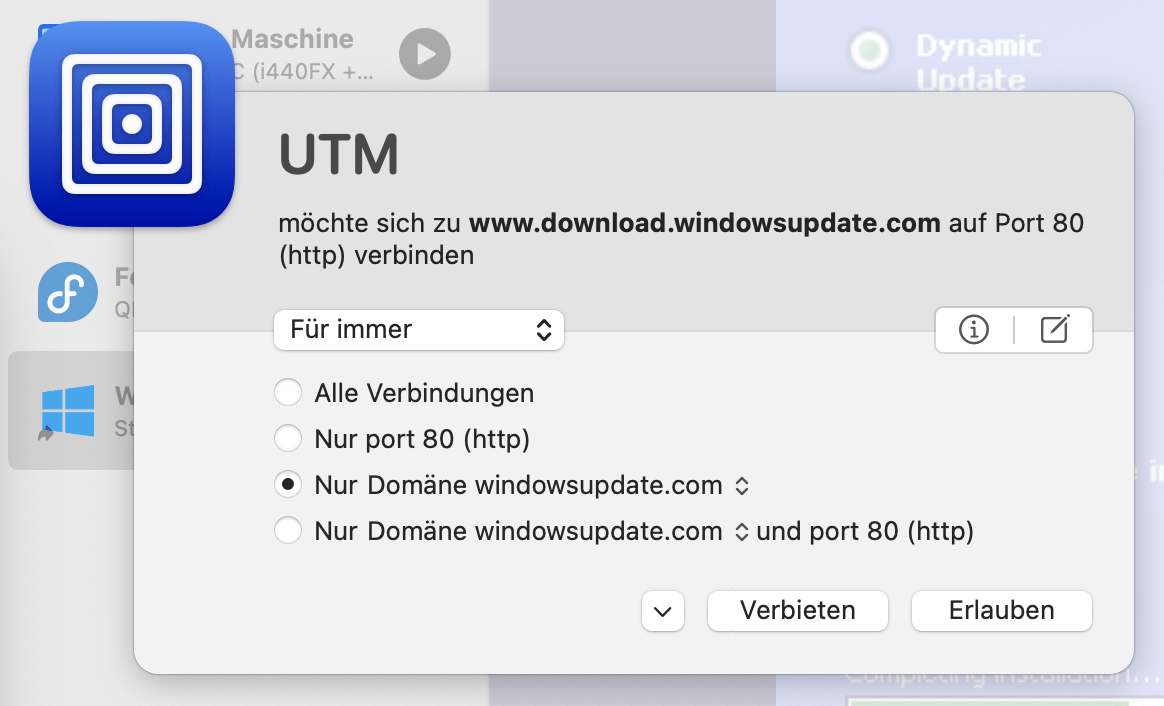Image resolution: width=1164 pixels, height=706 pixels.
Task: Enable Nur Domäne und port 80 rule
Action: coord(288,531)
